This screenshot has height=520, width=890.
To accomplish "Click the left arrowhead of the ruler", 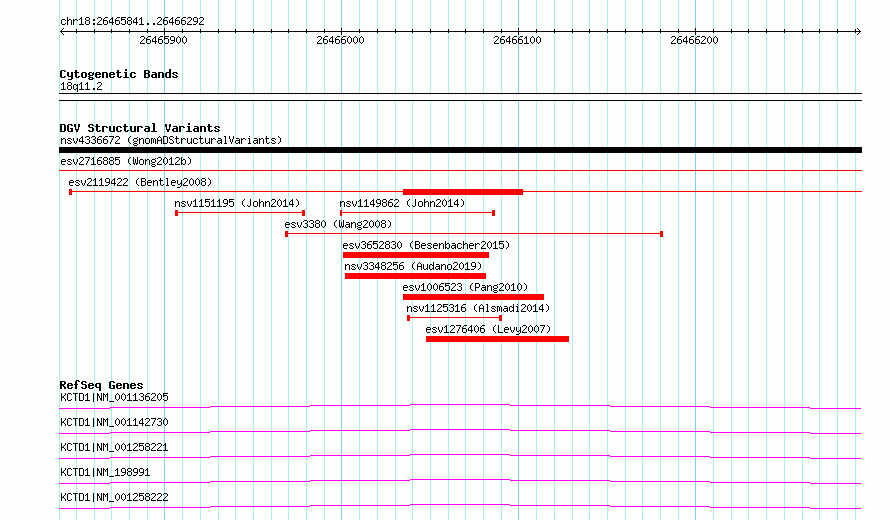I will tap(62, 32).
